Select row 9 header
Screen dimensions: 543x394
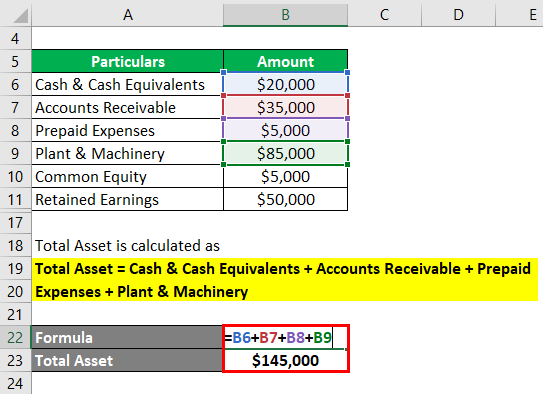pyautogui.click(x=15, y=153)
